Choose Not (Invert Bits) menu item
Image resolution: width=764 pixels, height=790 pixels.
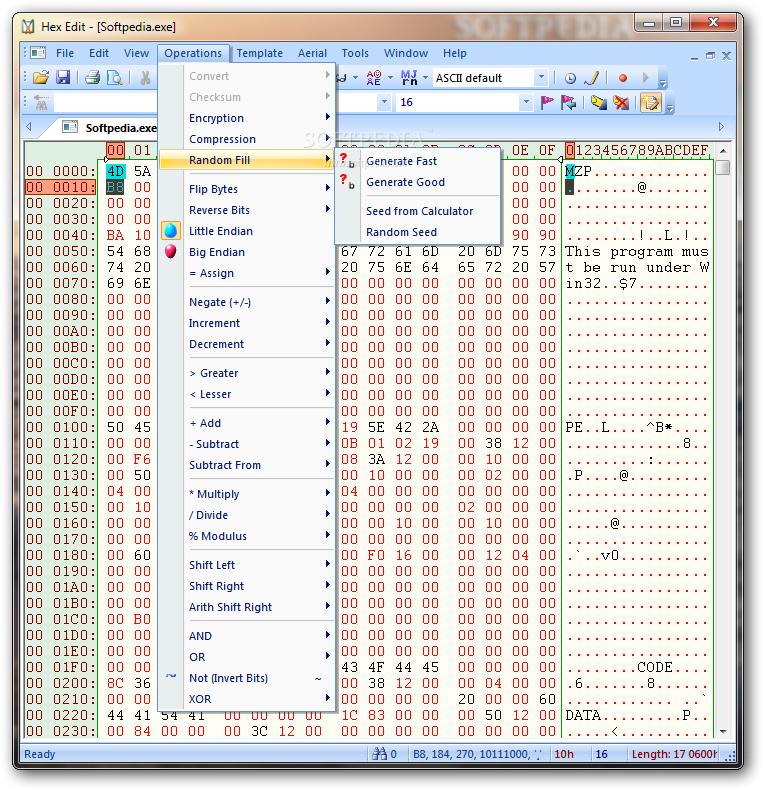coord(247,678)
